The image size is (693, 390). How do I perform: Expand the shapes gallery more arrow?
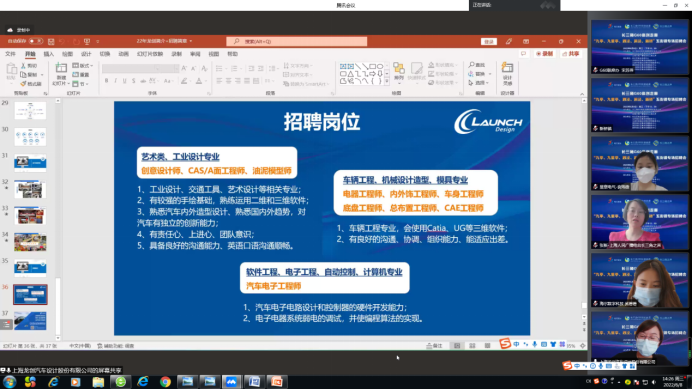(x=387, y=81)
